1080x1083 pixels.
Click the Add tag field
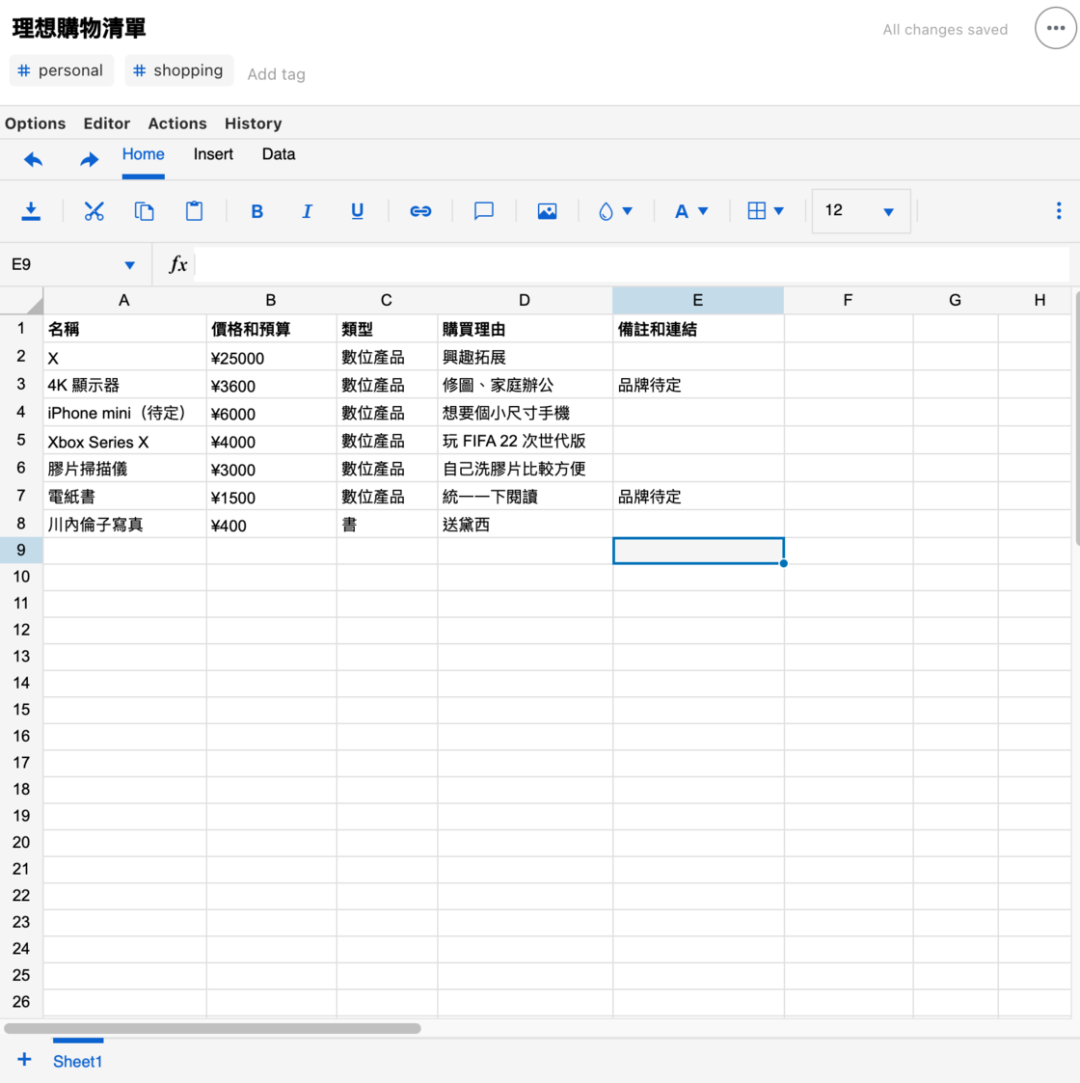point(276,74)
